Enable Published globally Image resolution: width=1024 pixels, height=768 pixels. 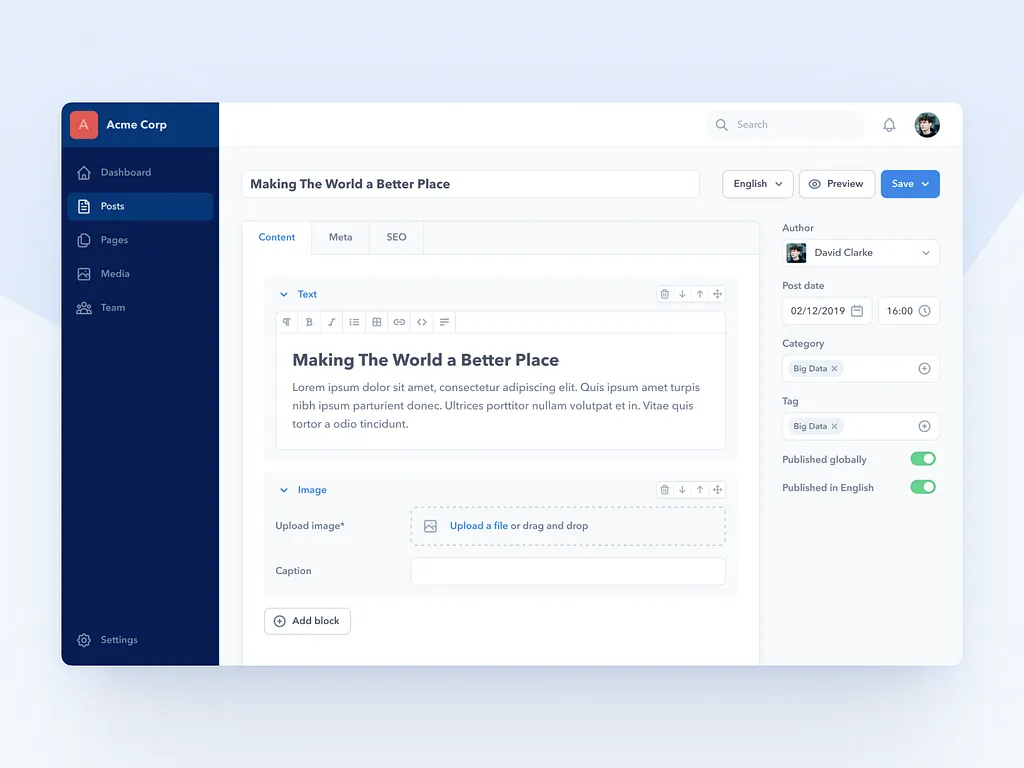pyautogui.click(x=922, y=458)
